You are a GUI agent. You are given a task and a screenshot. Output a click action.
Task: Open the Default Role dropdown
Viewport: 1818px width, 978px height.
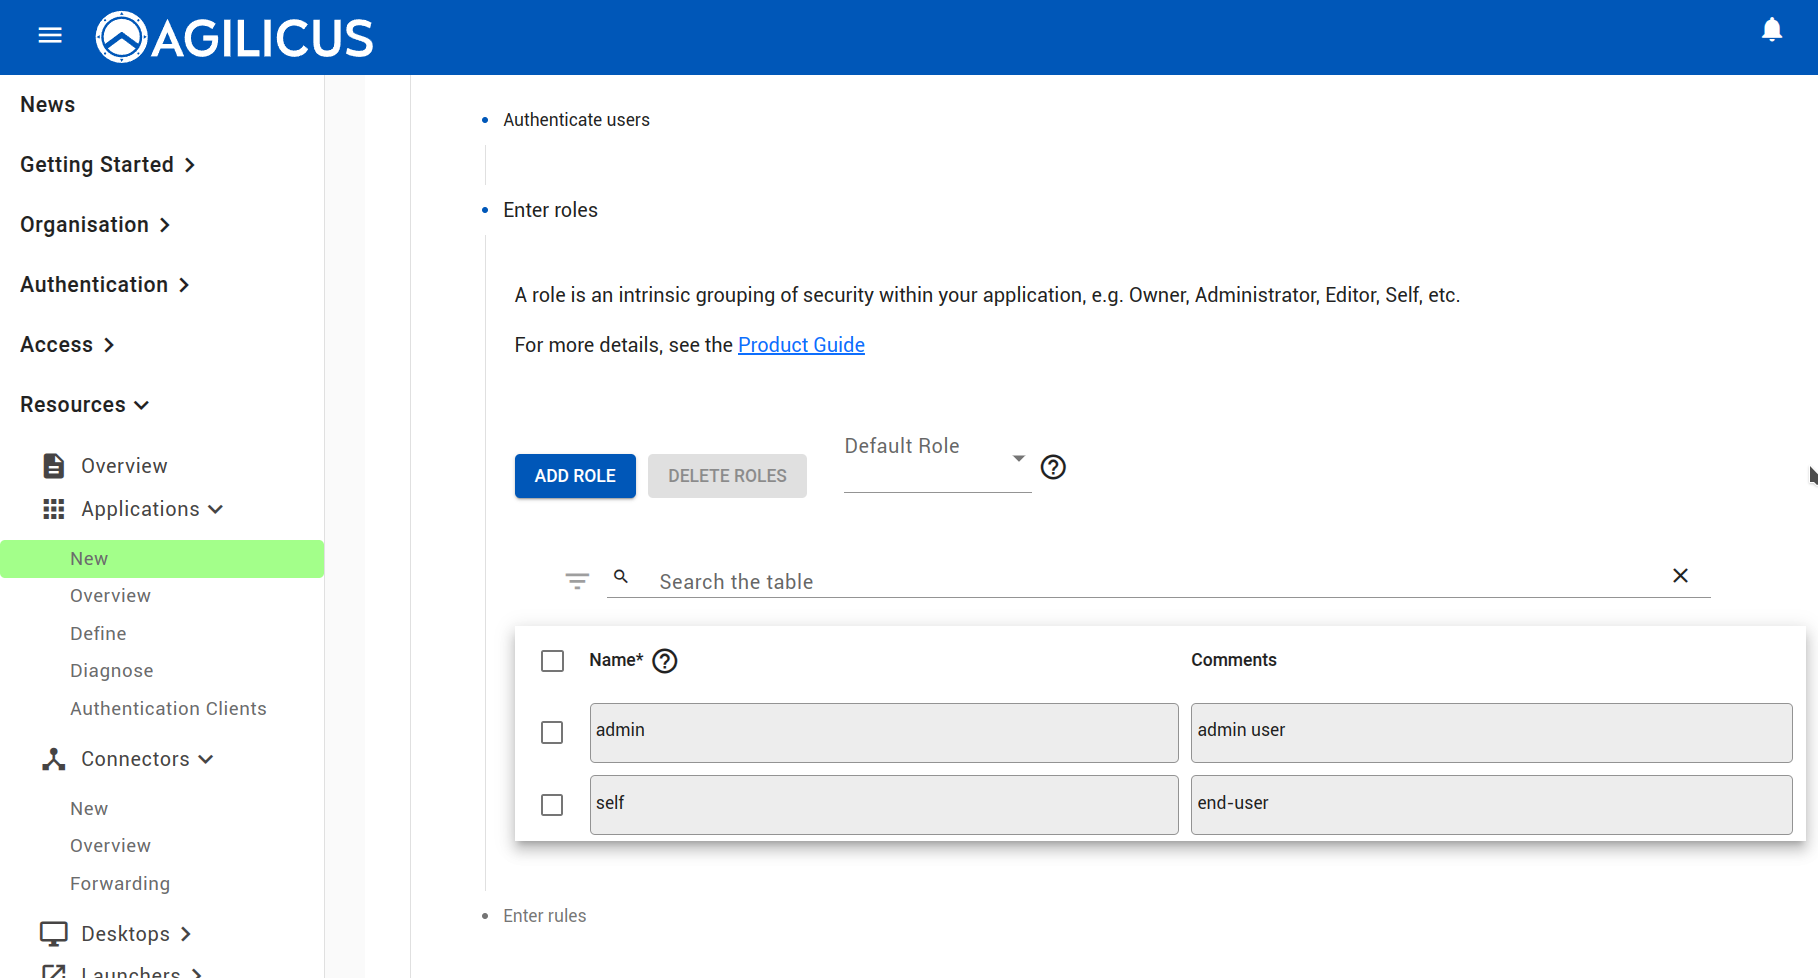pyautogui.click(x=1018, y=457)
